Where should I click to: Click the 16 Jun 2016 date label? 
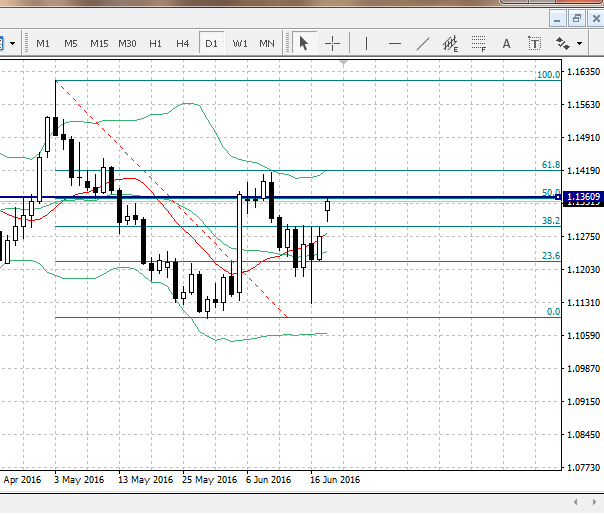pos(335,480)
